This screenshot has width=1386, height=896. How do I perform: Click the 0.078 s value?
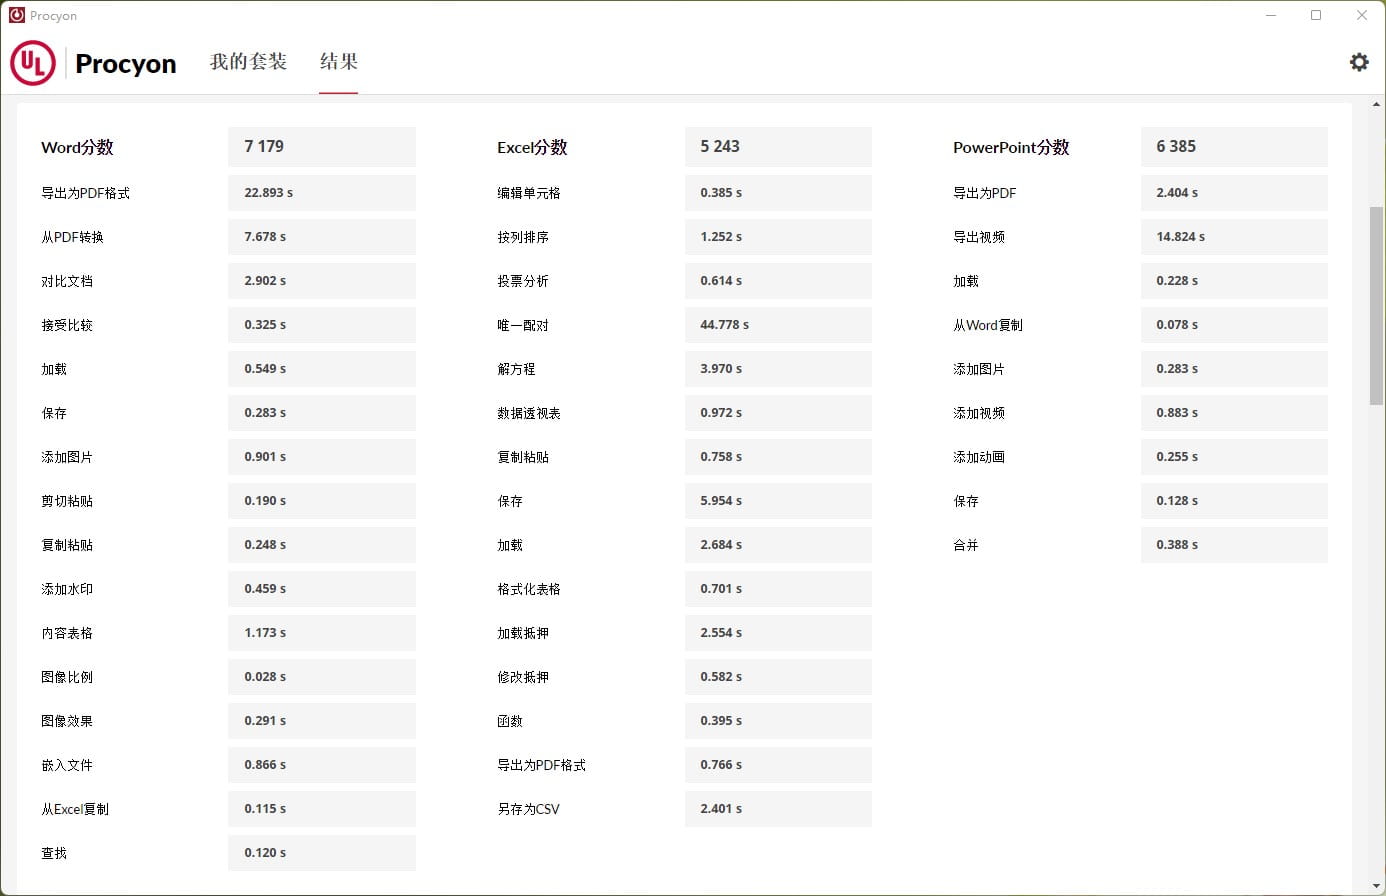(1234, 325)
